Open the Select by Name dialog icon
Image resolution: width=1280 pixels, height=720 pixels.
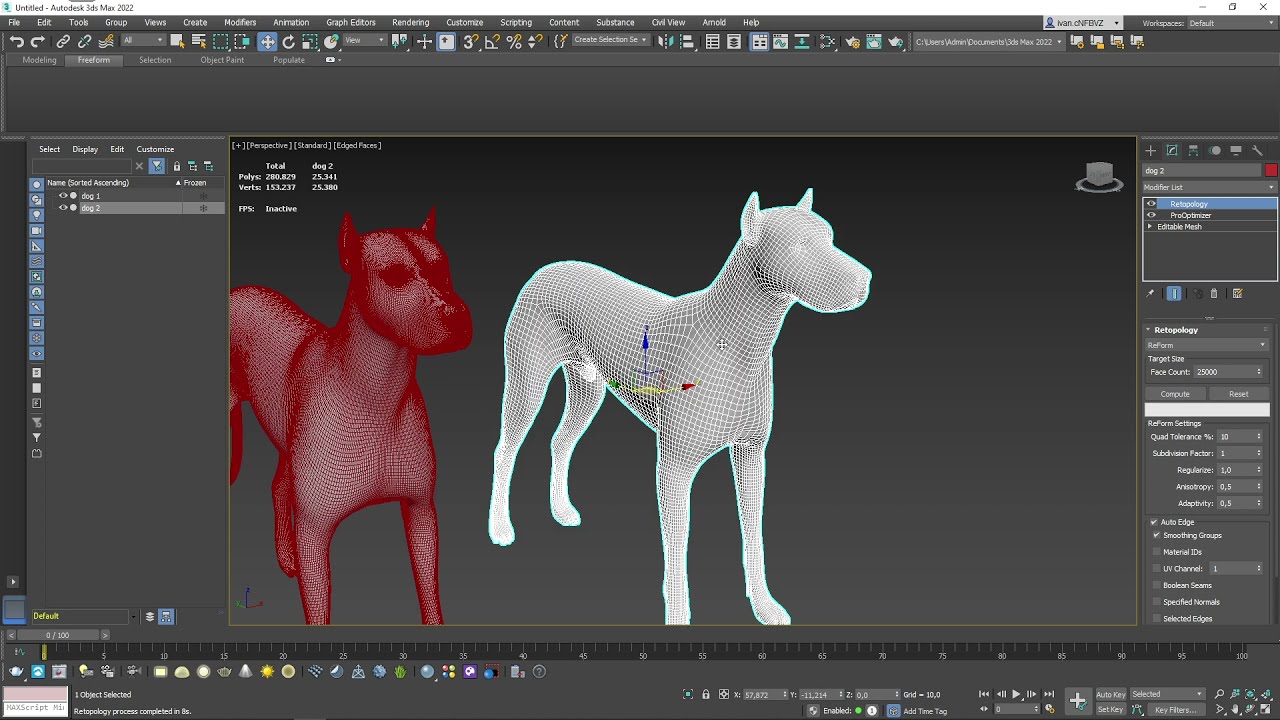click(199, 41)
